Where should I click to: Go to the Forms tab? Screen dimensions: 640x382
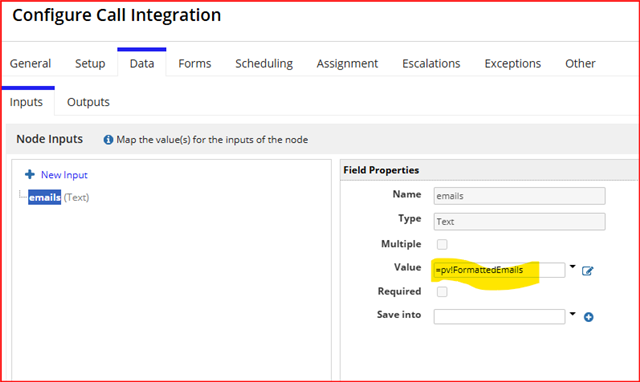195,64
